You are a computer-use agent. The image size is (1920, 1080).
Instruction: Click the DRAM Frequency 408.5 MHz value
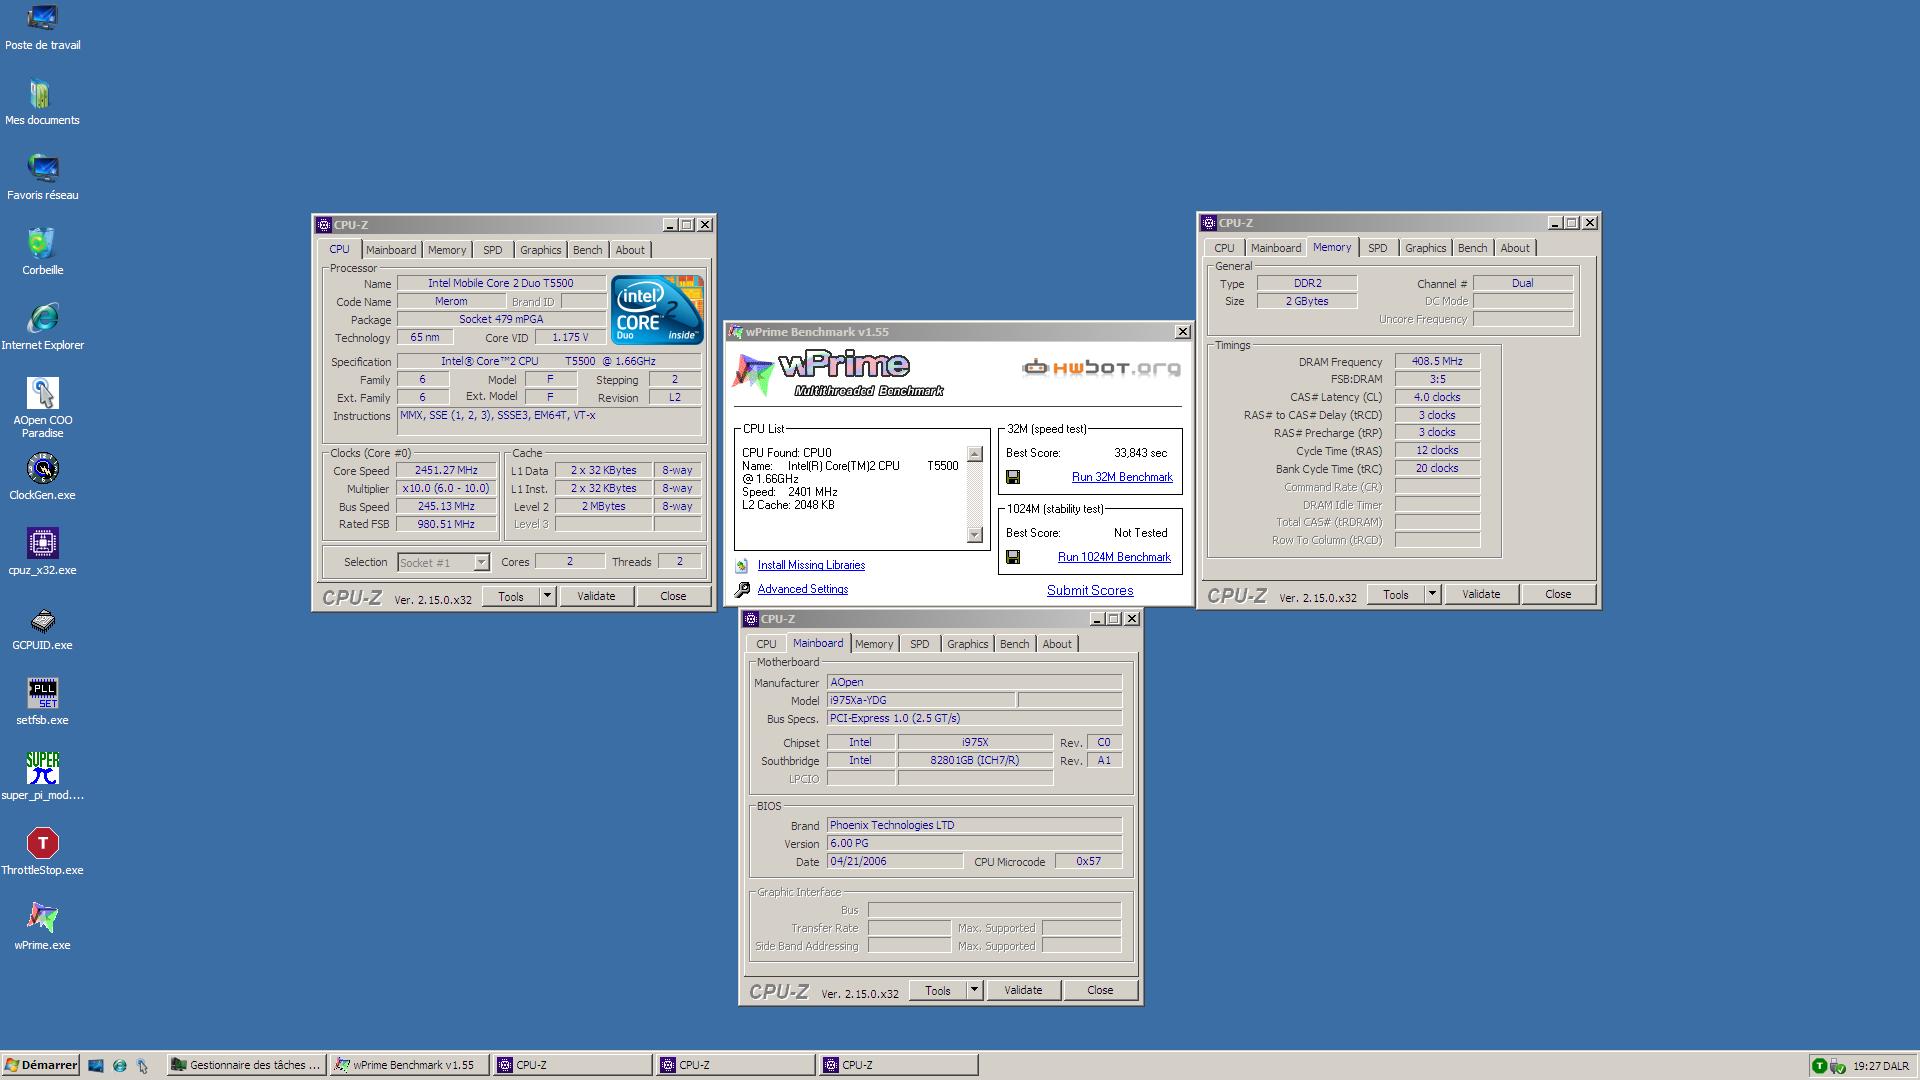click(1437, 362)
